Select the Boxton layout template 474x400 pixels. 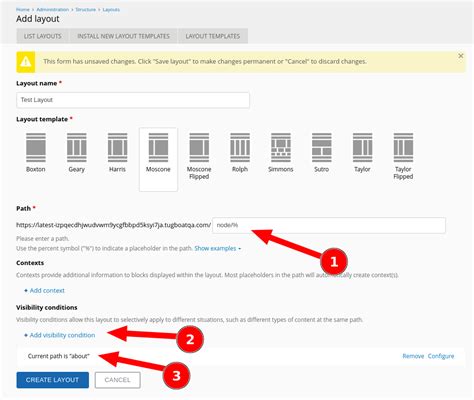[x=36, y=153]
